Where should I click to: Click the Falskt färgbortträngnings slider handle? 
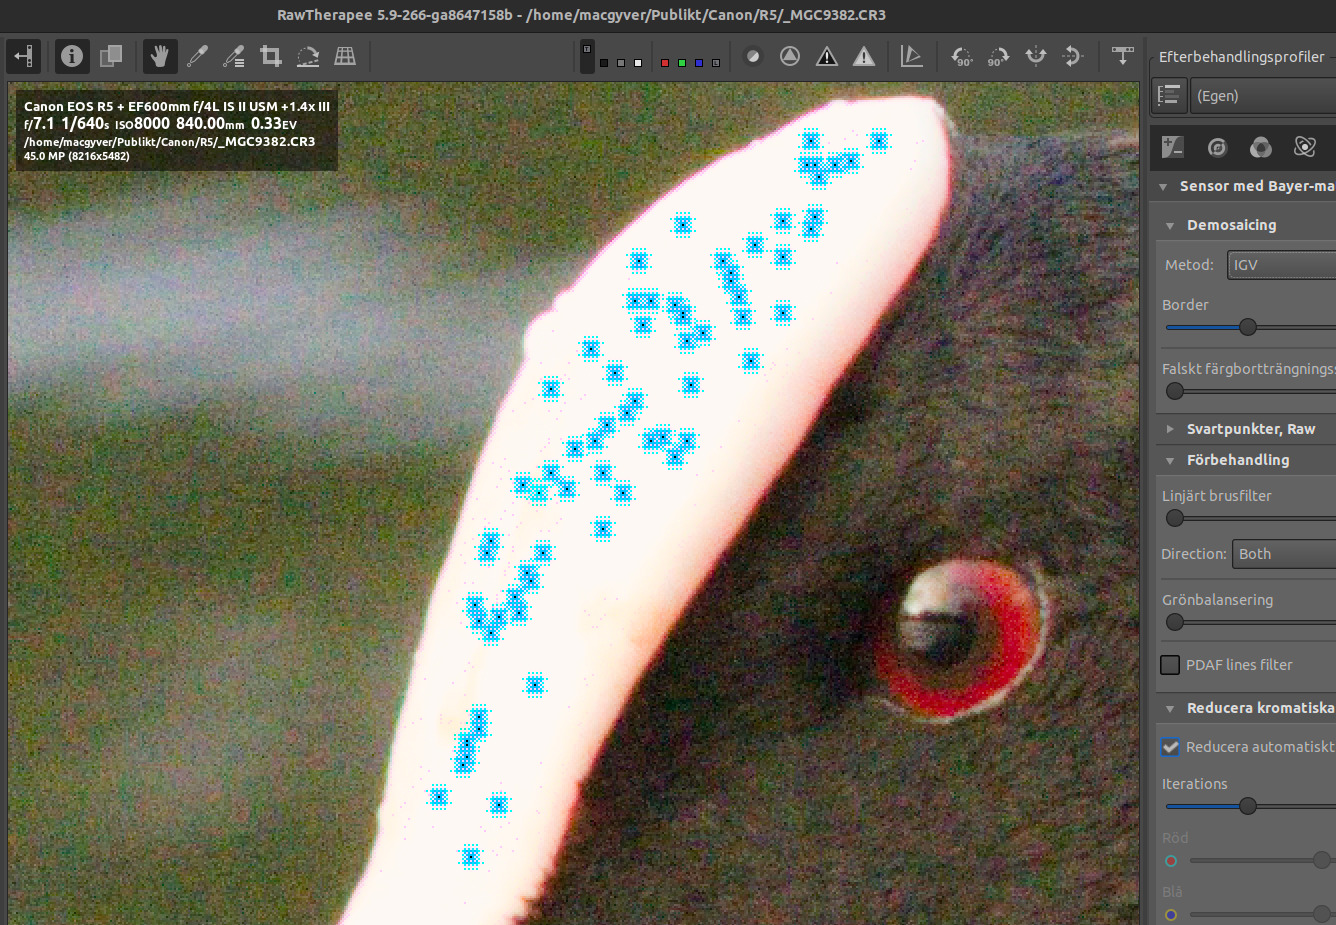[1175, 391]
